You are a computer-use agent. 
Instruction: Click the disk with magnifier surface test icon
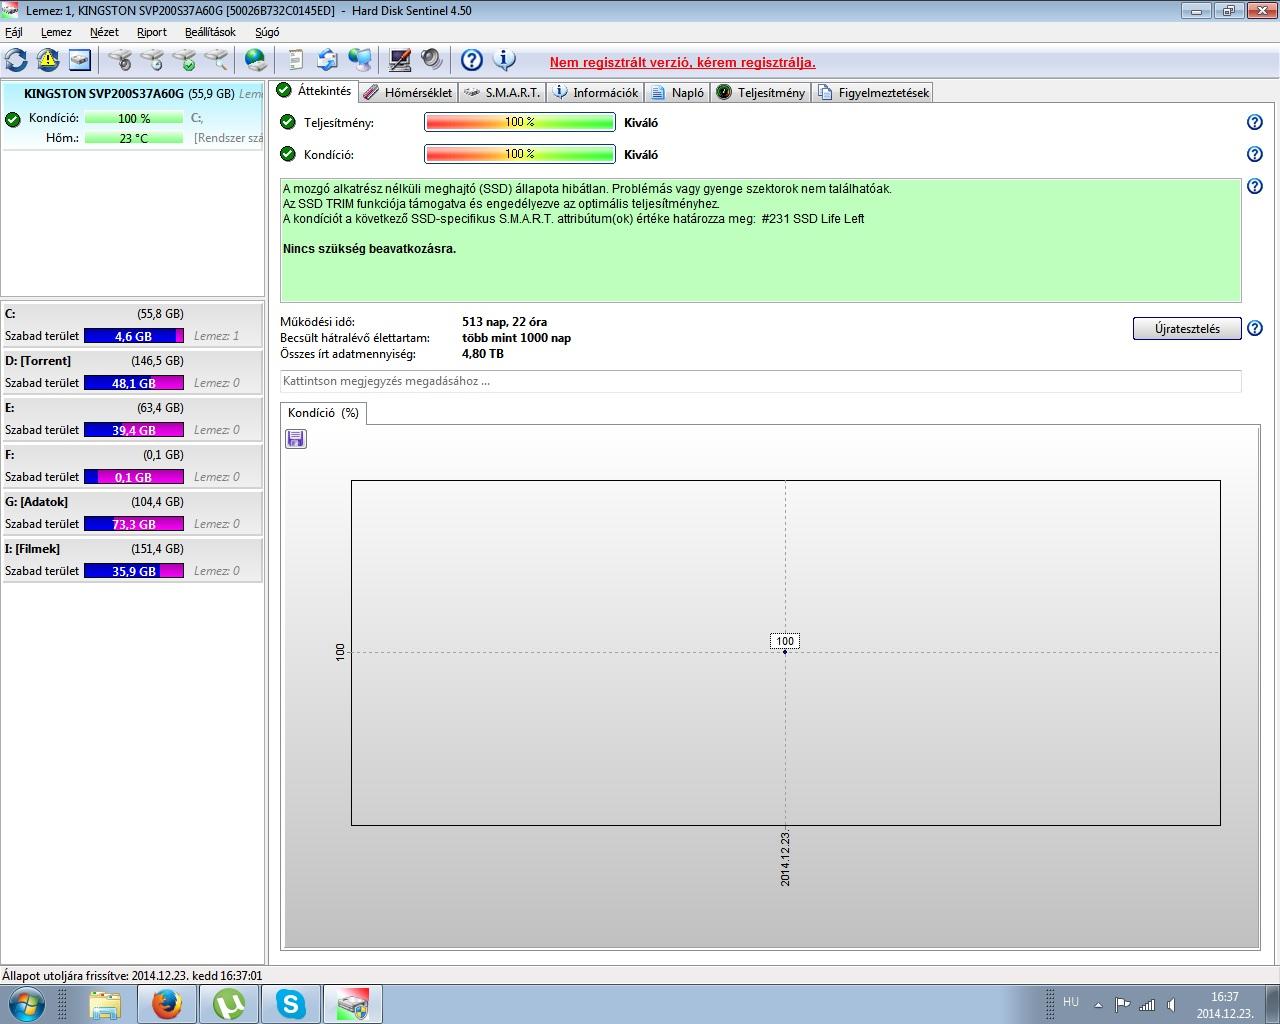[216, 60]
